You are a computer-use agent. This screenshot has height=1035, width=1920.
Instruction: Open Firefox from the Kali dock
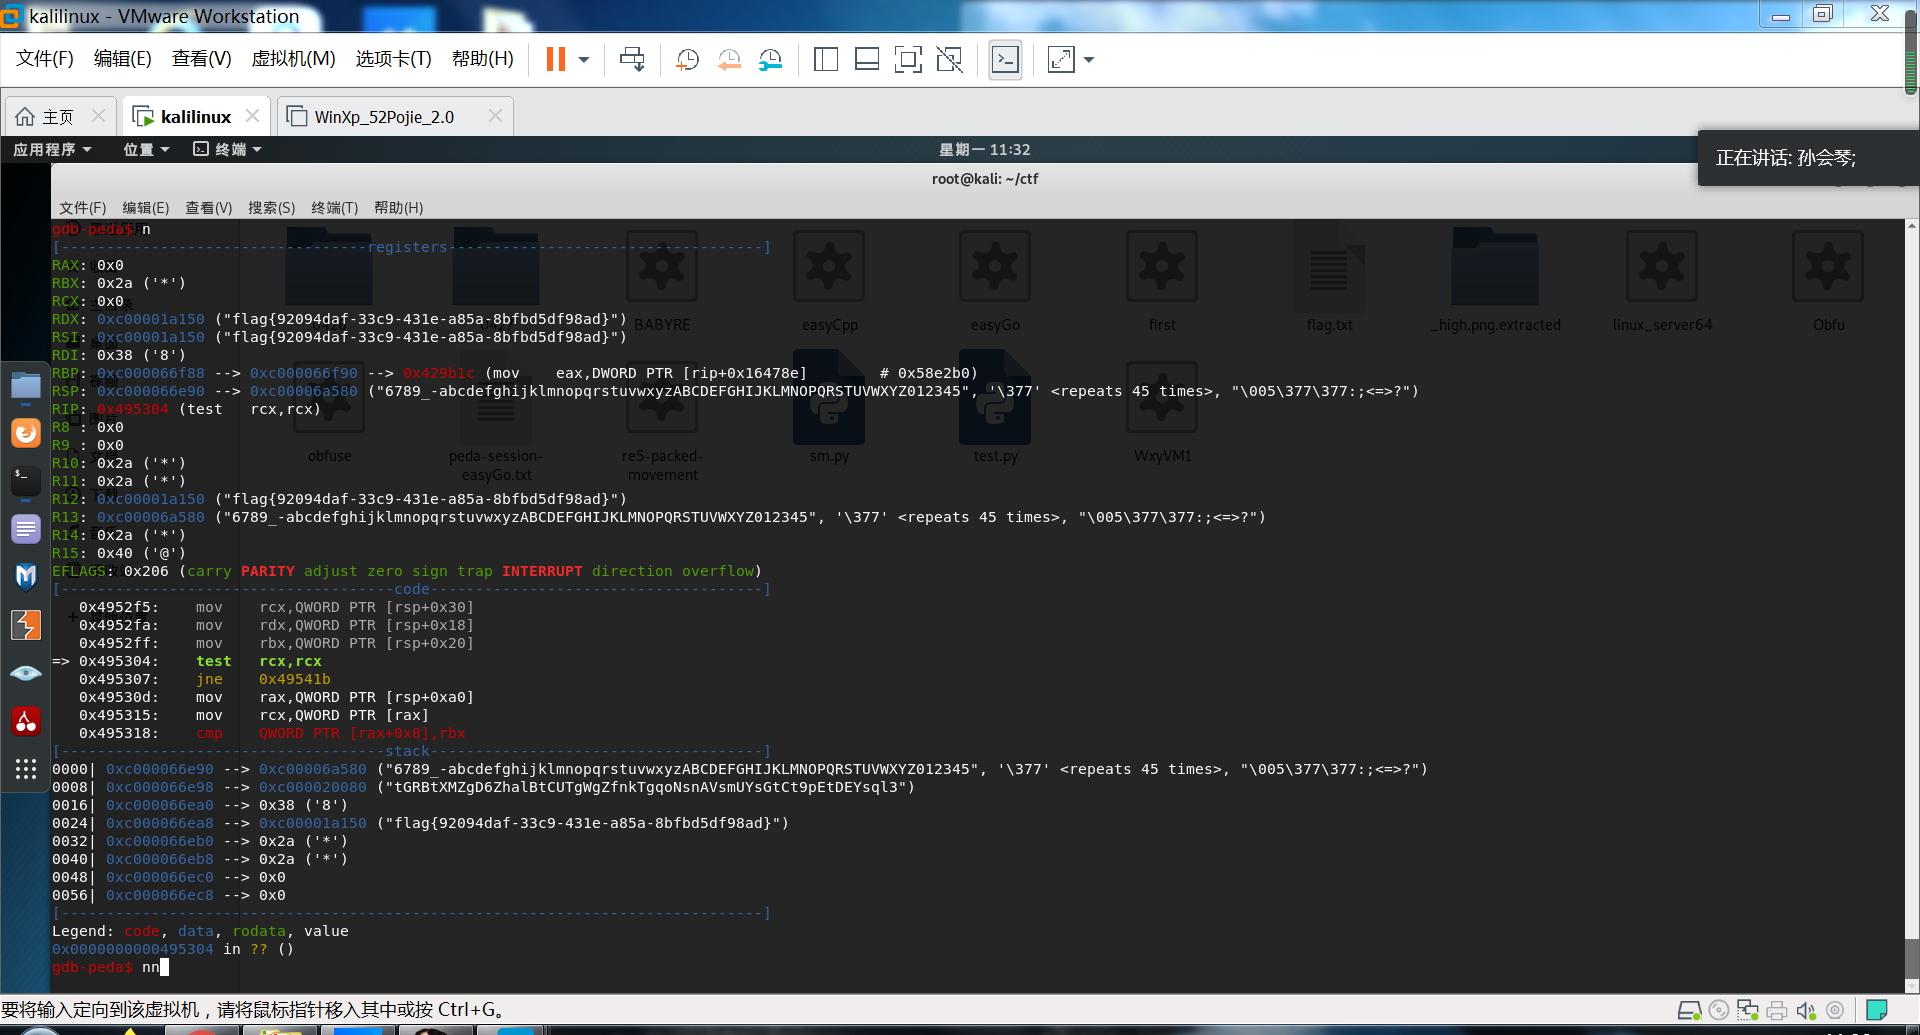(25, 433)
